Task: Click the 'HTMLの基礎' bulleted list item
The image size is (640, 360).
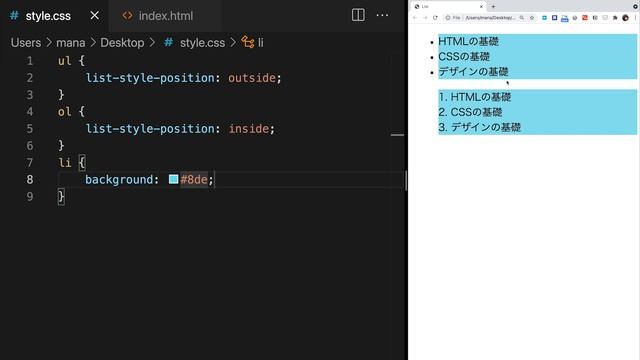Action: coord(468,41)
